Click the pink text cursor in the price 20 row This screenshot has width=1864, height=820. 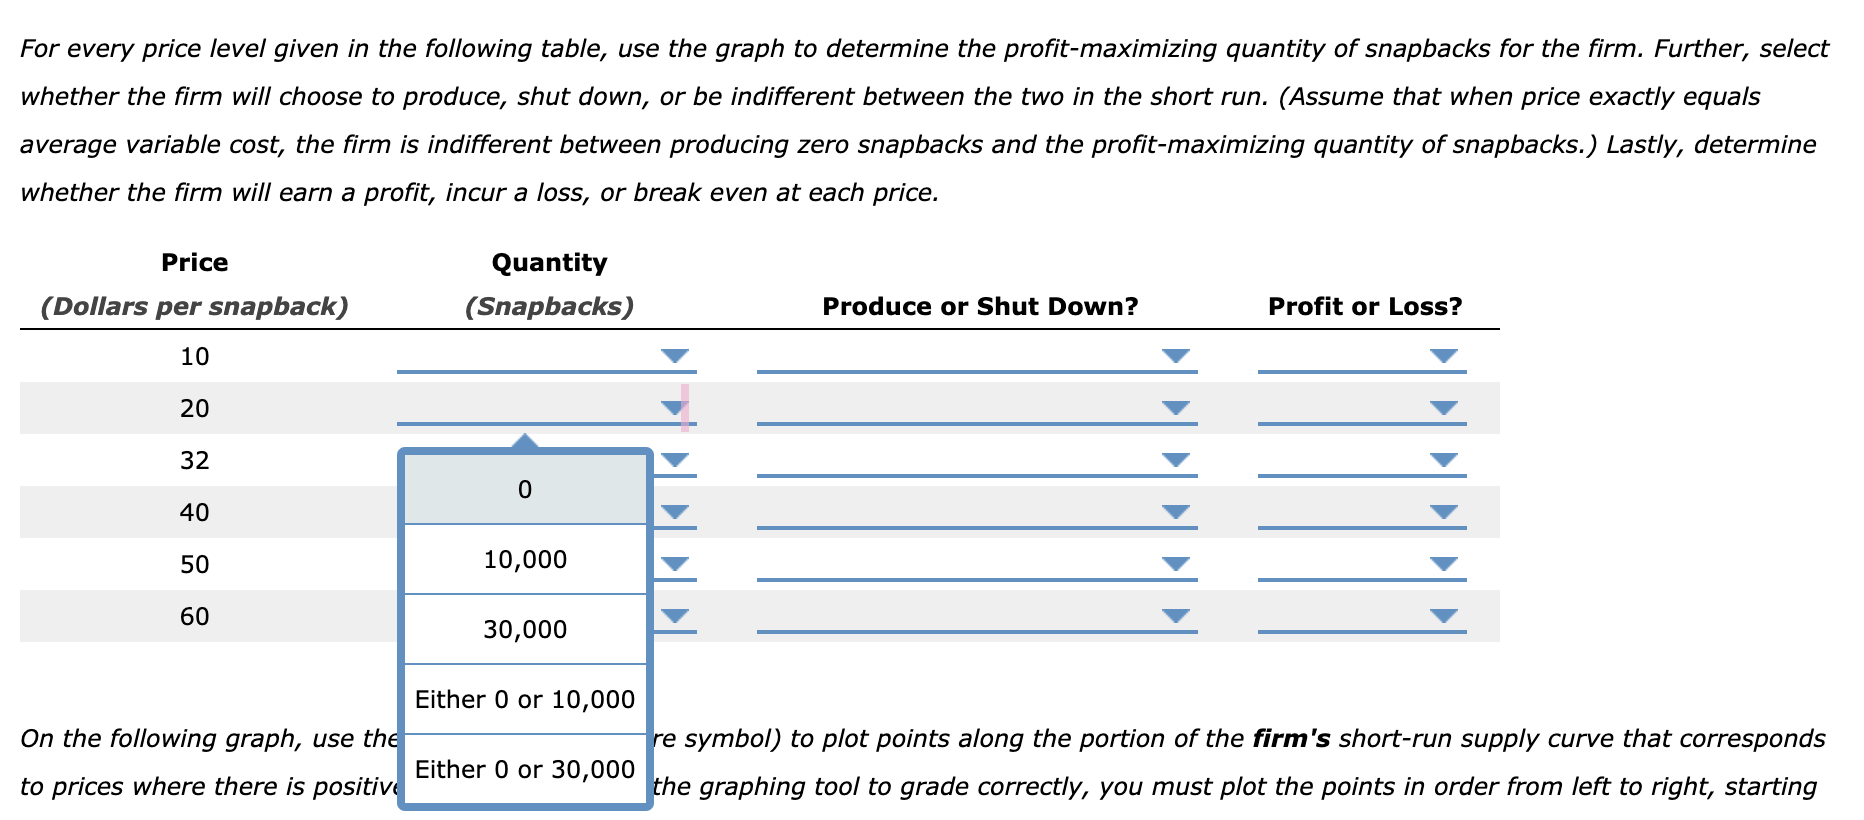click(684, 407)
